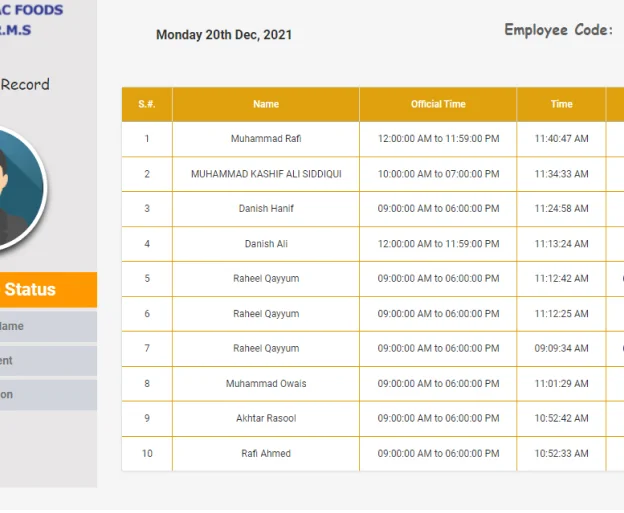Viewport: 624px width, 513px height.
Task: Sort by Official Time column header
Action: click(438, 104)
